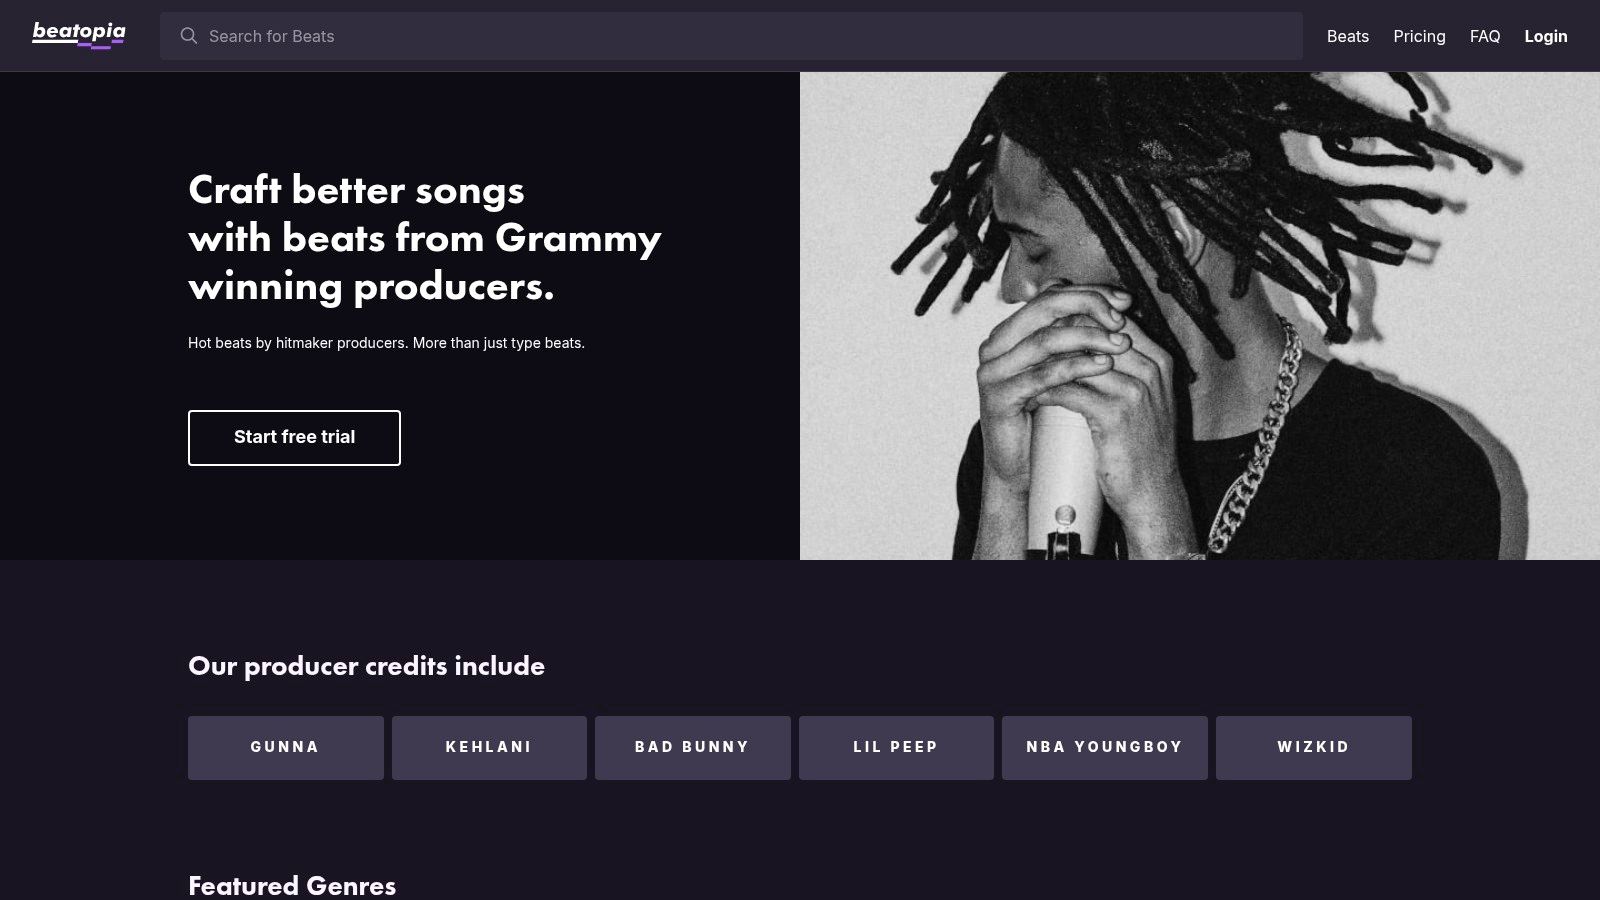Focus the Search for Beats field

[x=731, y=36]
